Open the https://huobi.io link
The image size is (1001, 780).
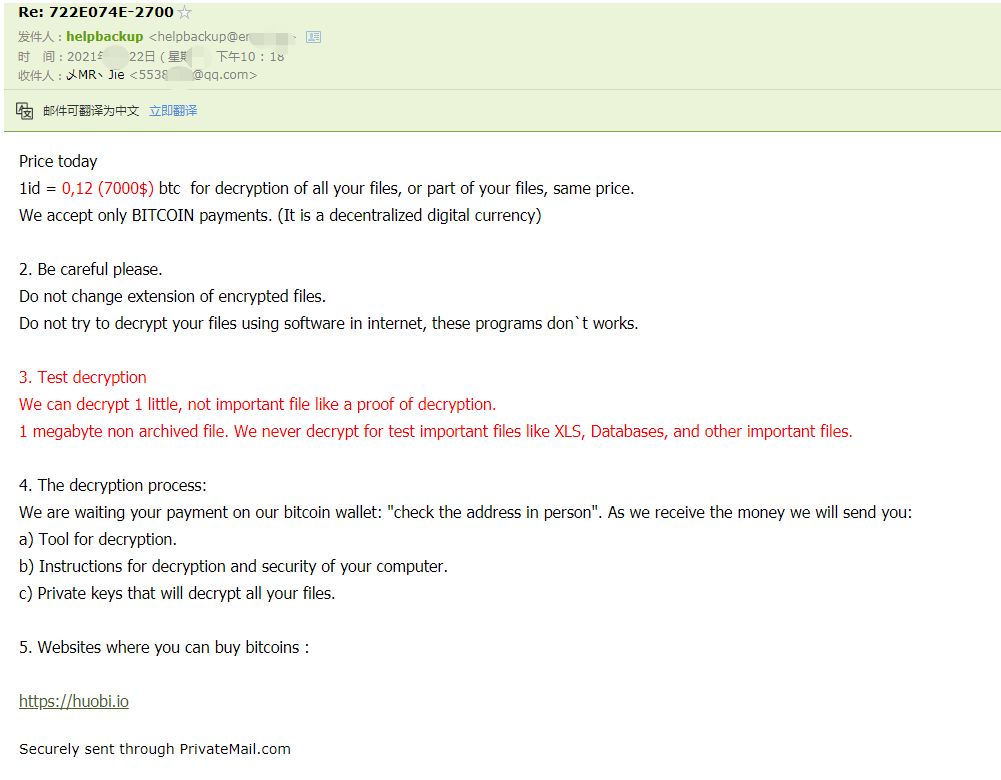[74, 701]
